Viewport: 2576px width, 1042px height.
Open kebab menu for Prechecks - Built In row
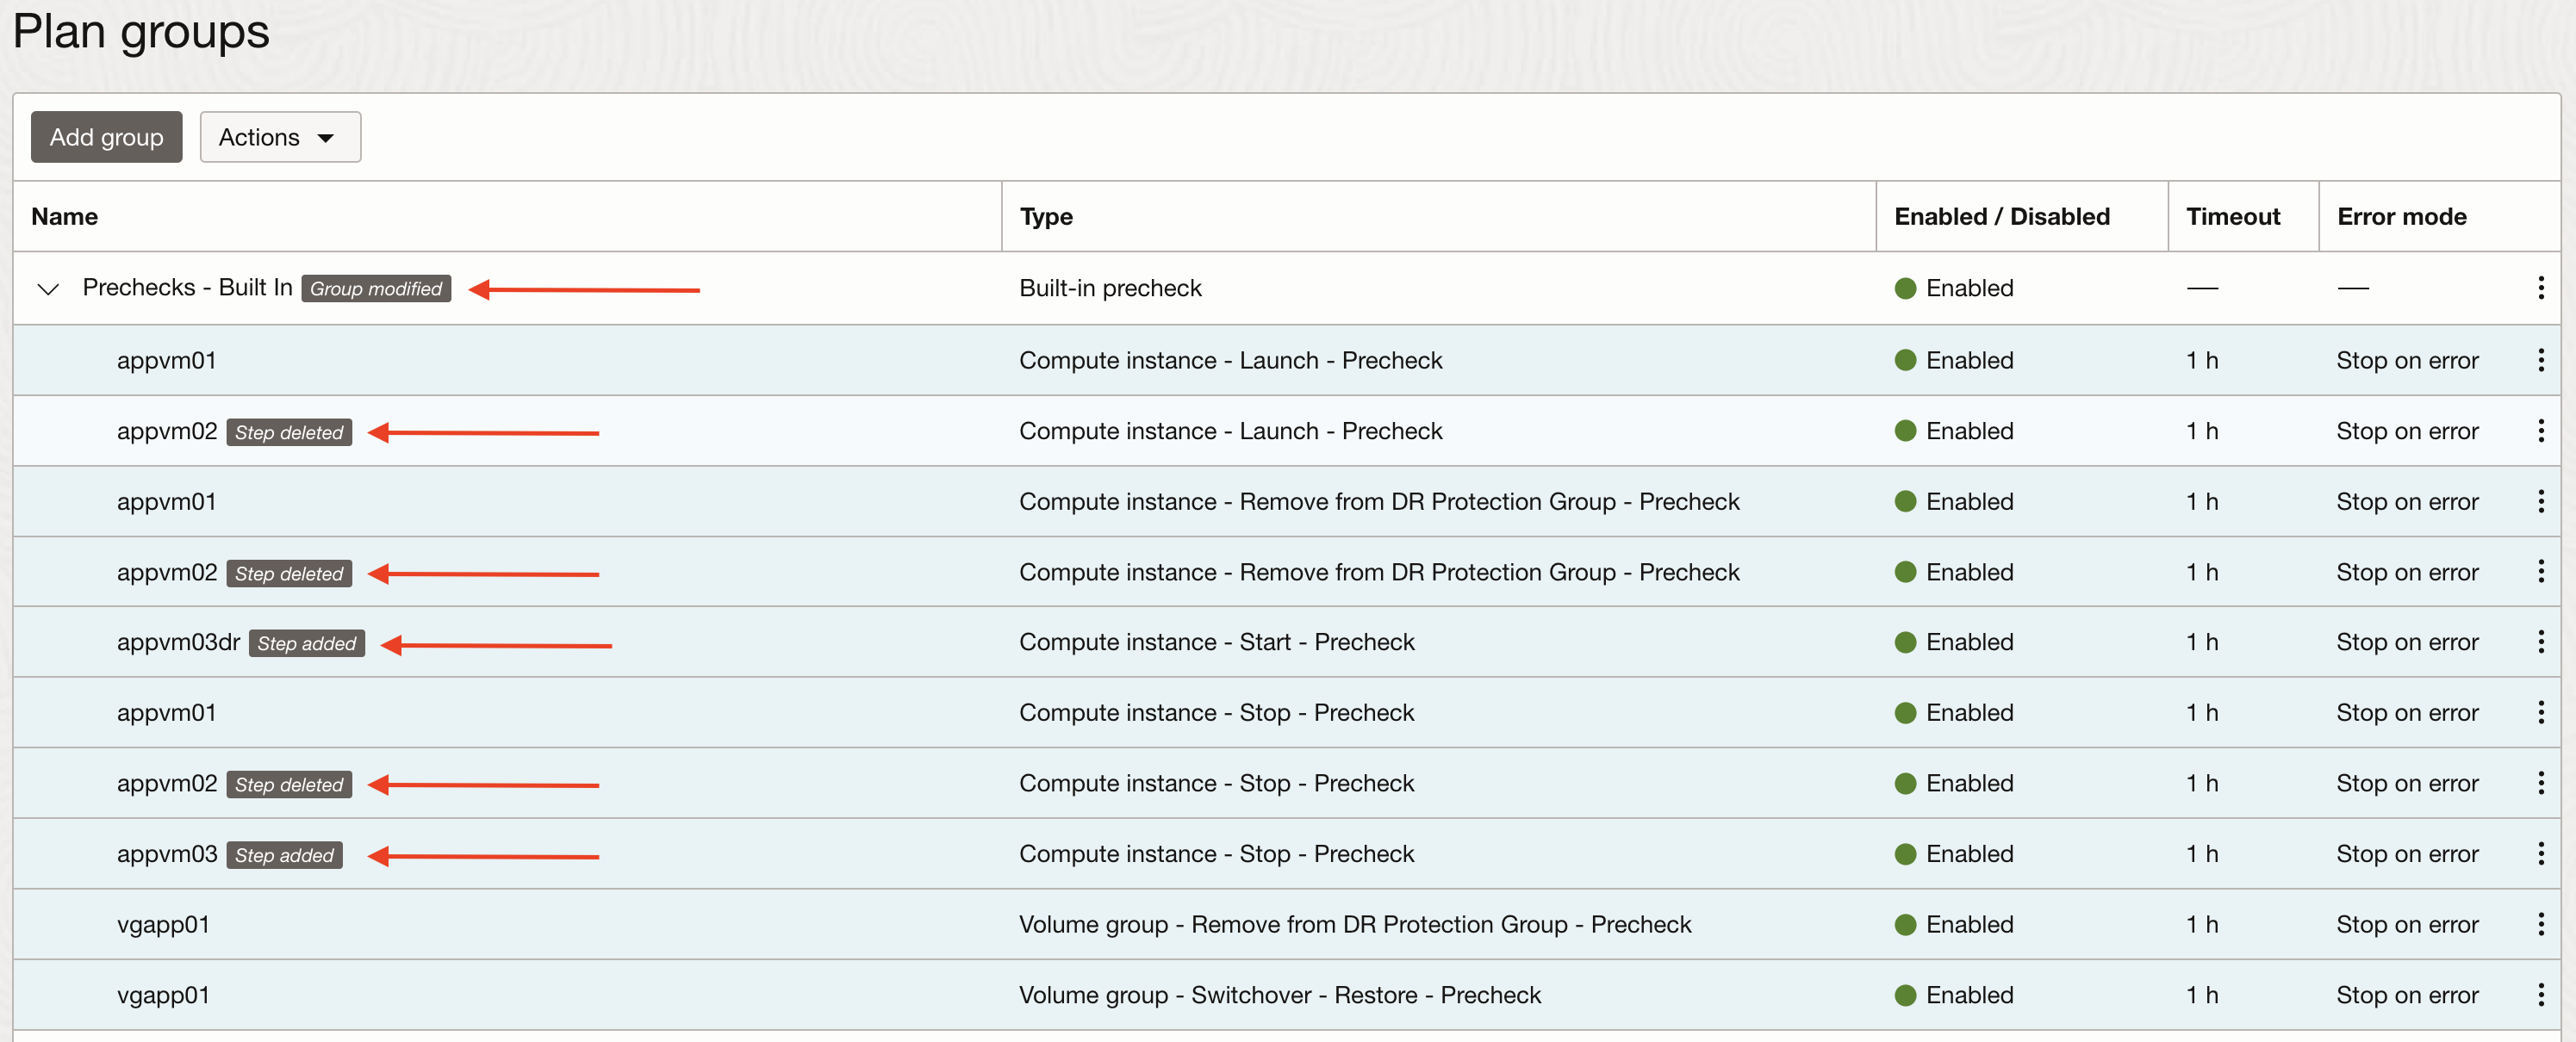pyautogui.click(x=2540, y=288)
